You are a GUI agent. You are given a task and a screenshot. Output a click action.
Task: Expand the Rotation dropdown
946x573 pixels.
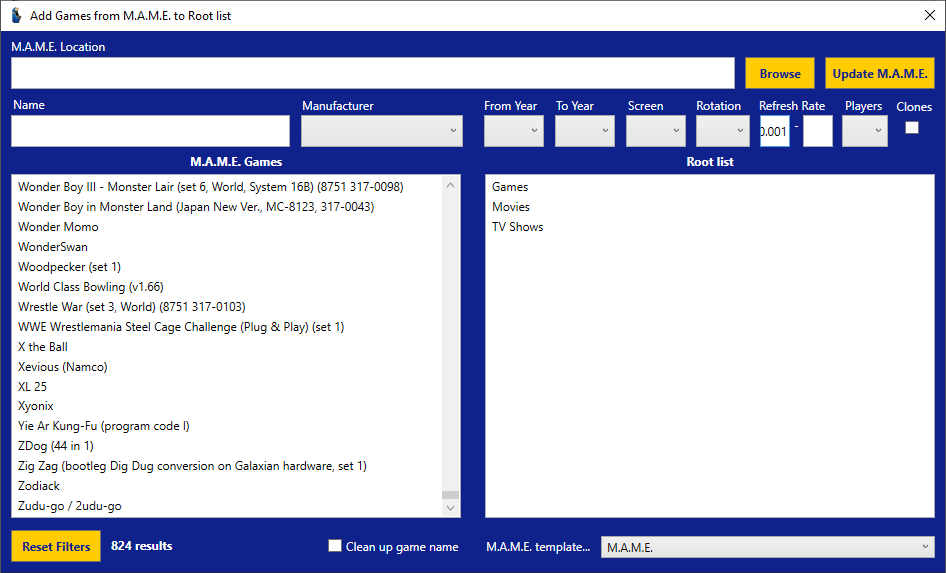point(722,131)
